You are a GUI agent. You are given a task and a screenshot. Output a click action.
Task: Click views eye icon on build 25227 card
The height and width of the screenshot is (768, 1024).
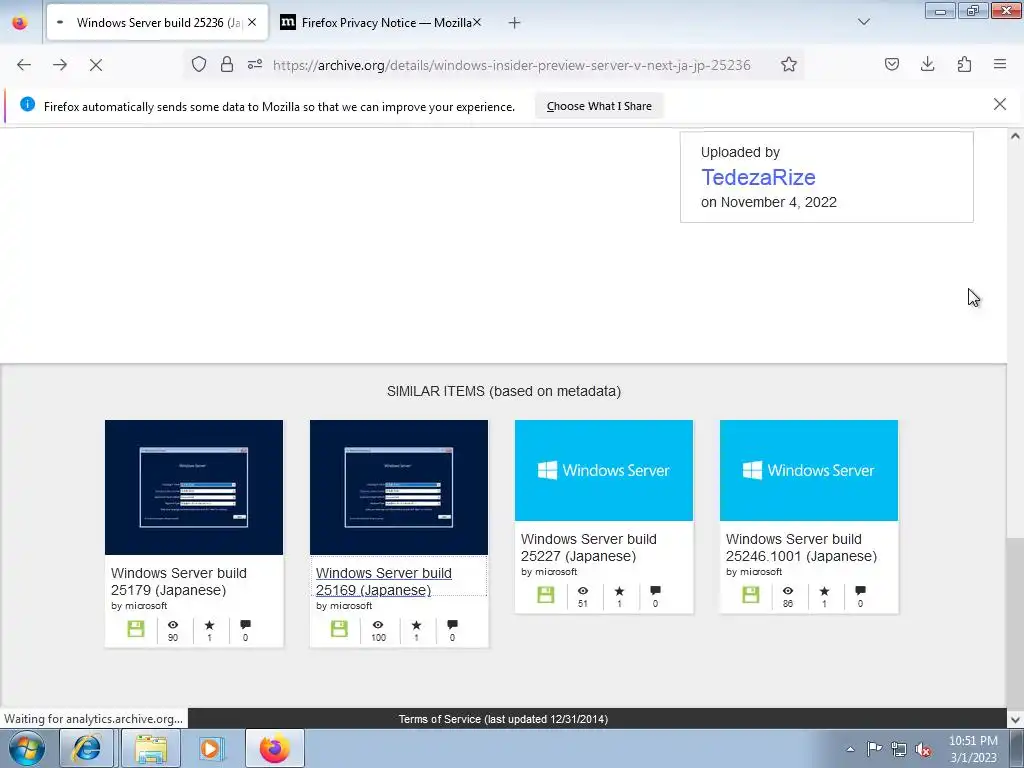[x=583, y=591]
